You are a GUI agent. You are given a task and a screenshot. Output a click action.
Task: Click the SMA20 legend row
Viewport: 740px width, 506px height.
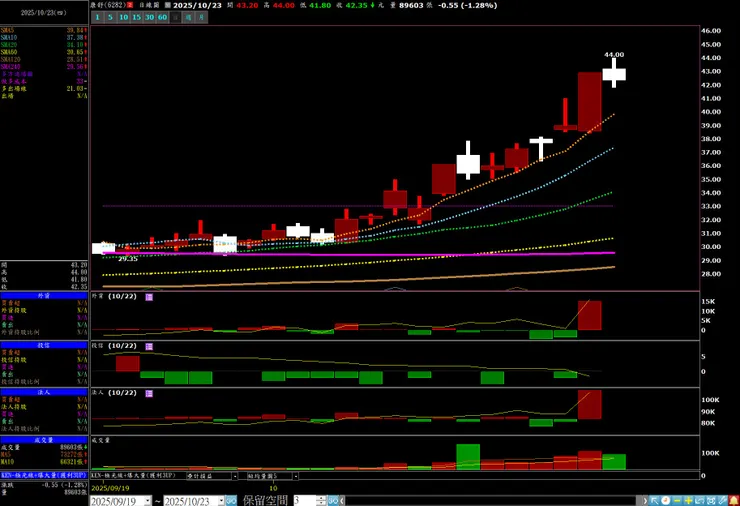click(44, 45)
